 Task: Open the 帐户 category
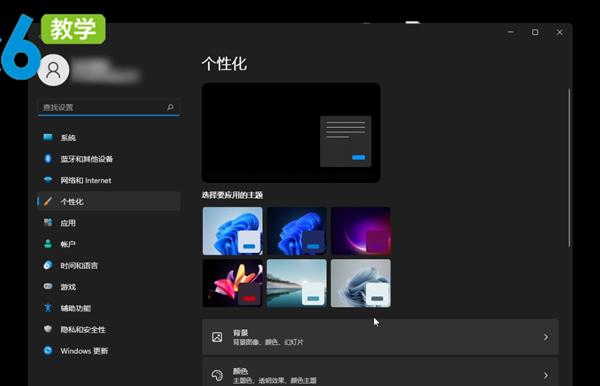click(x=109, y=244)
